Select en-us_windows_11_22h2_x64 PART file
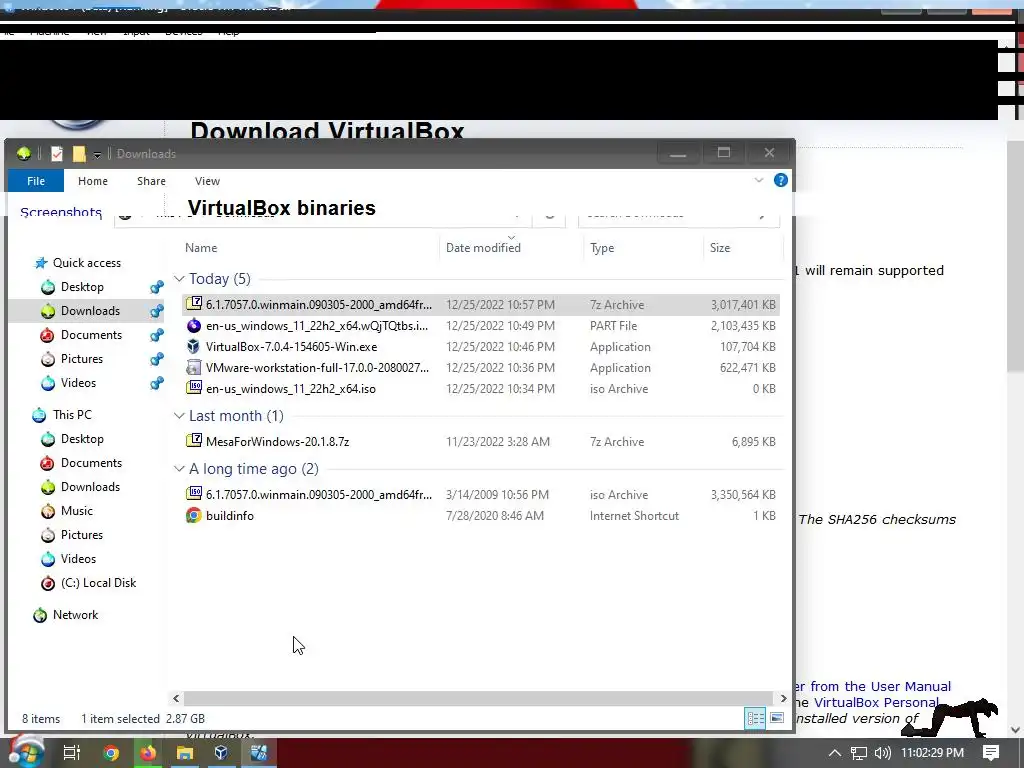 click(481, 325)
